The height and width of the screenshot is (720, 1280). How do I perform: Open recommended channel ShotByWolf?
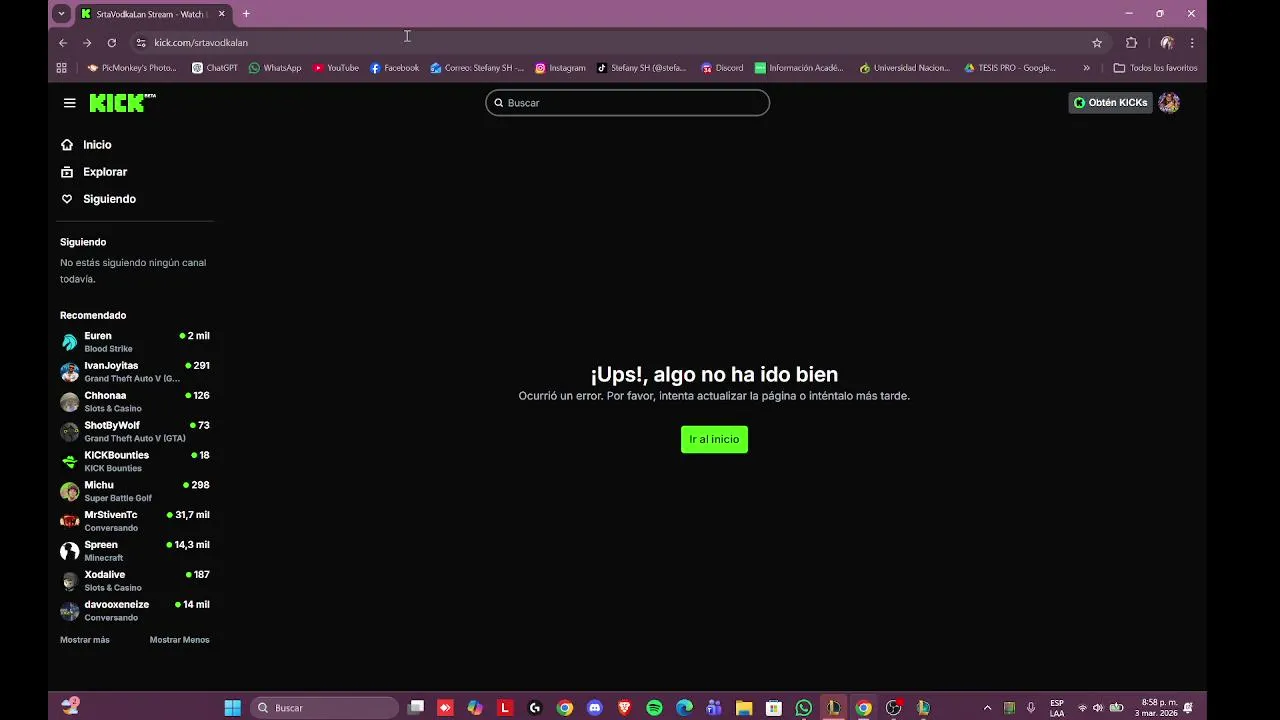pos(135,432)
